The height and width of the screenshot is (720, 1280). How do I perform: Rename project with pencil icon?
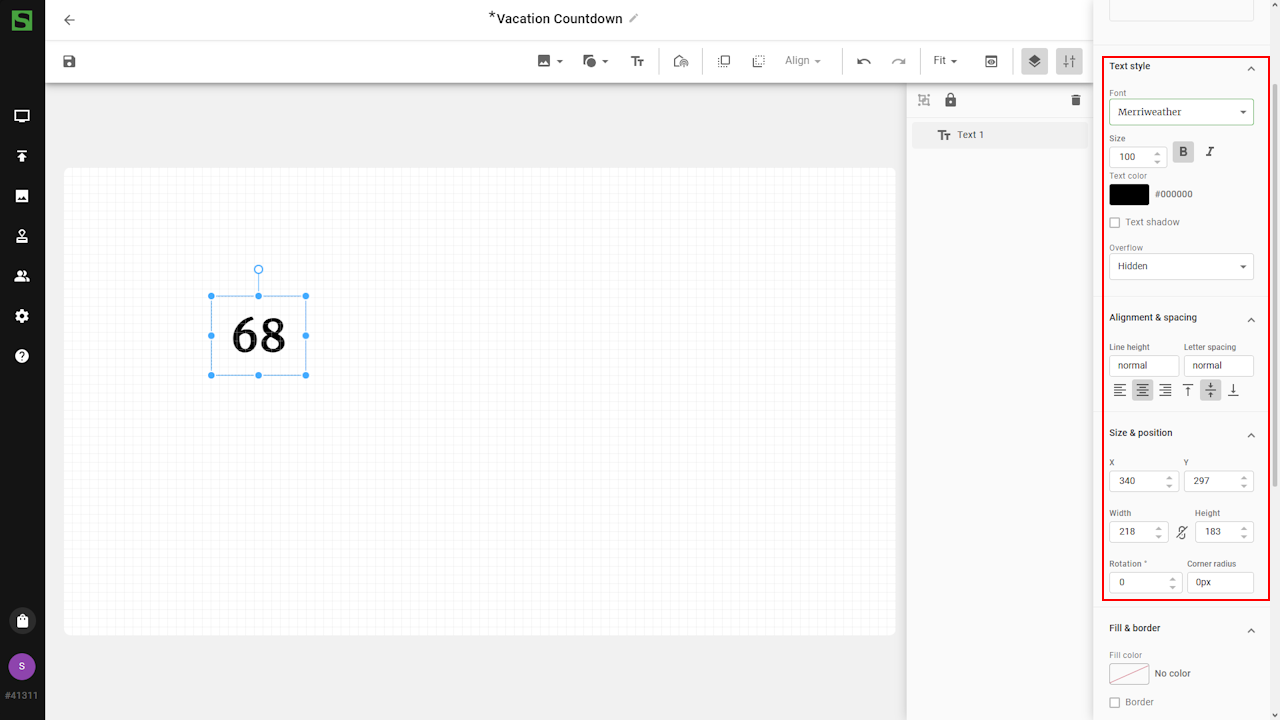634,18
